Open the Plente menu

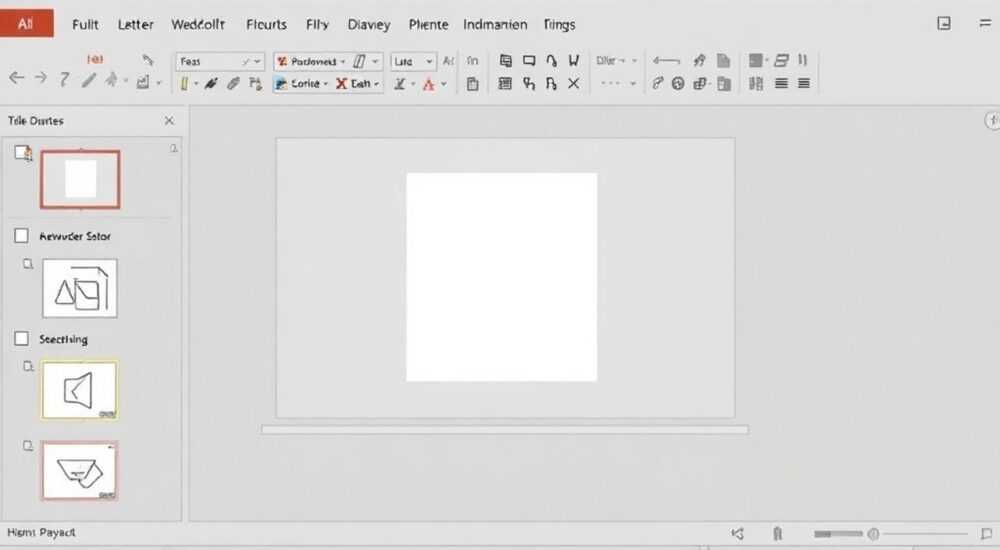click(x=428, y=24)
